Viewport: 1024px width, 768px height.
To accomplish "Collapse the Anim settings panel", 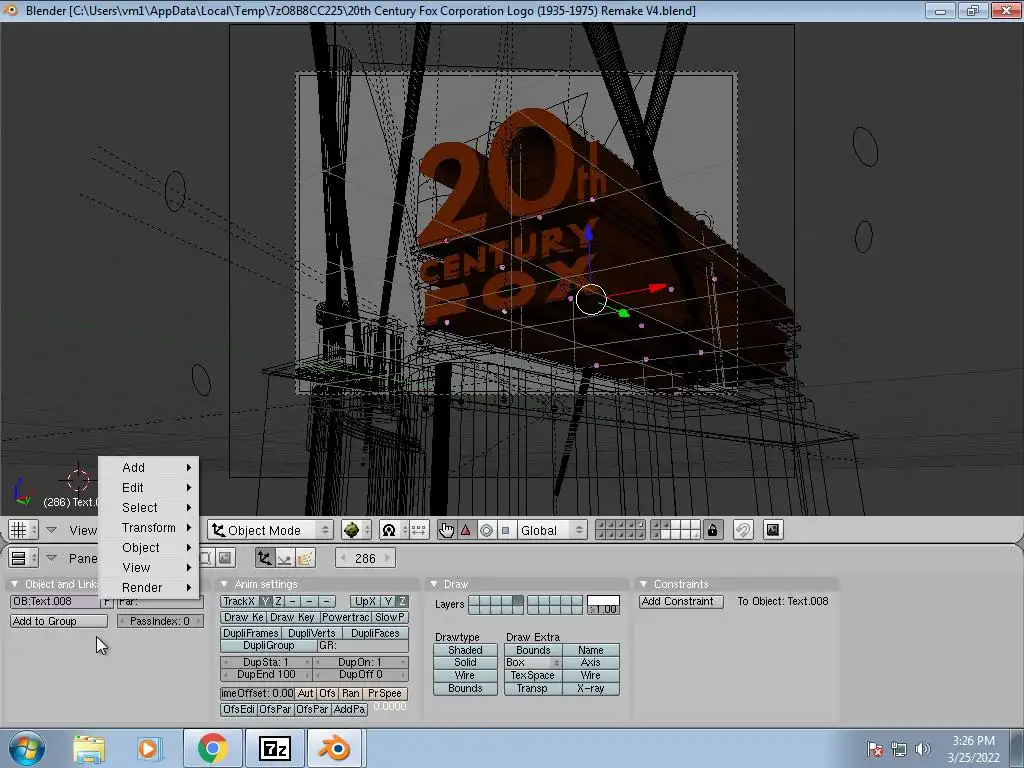I will click(x=224, y=584).
